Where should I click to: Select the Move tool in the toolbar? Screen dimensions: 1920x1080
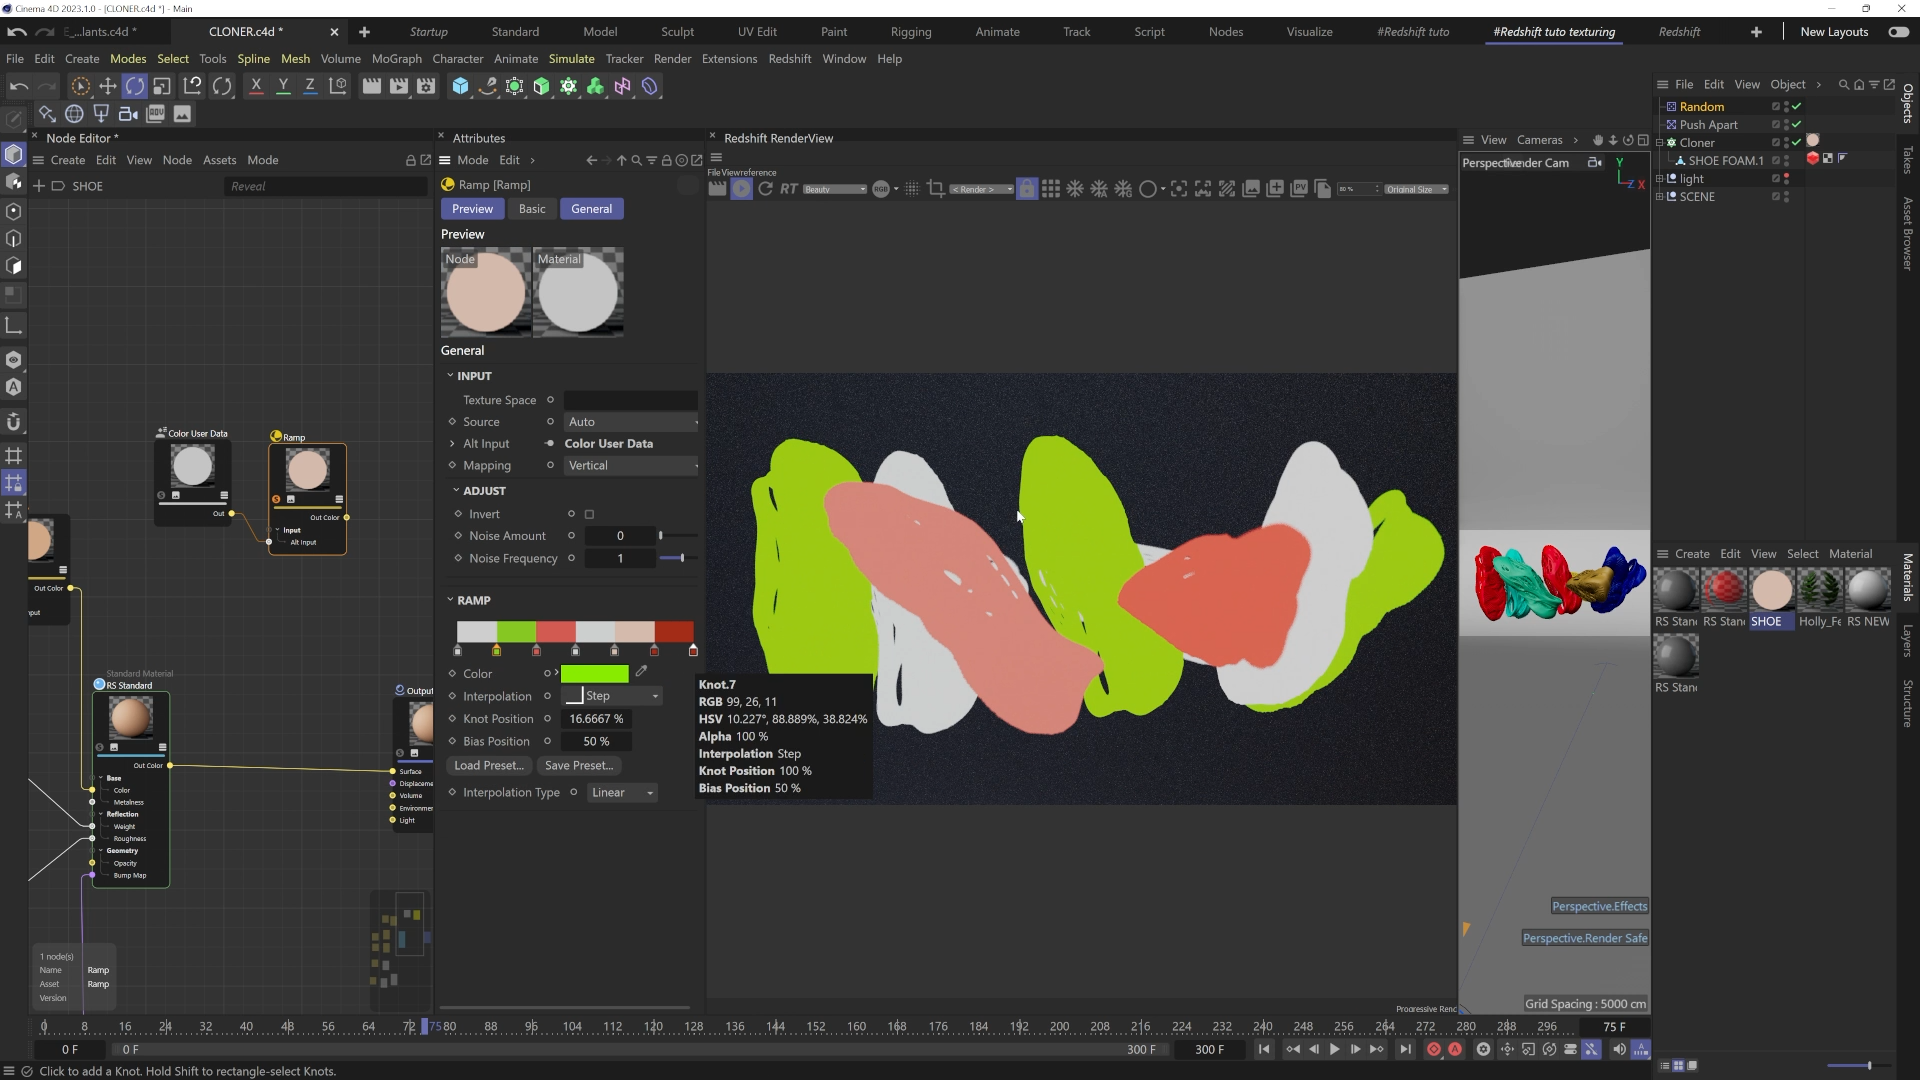(107, 86)
